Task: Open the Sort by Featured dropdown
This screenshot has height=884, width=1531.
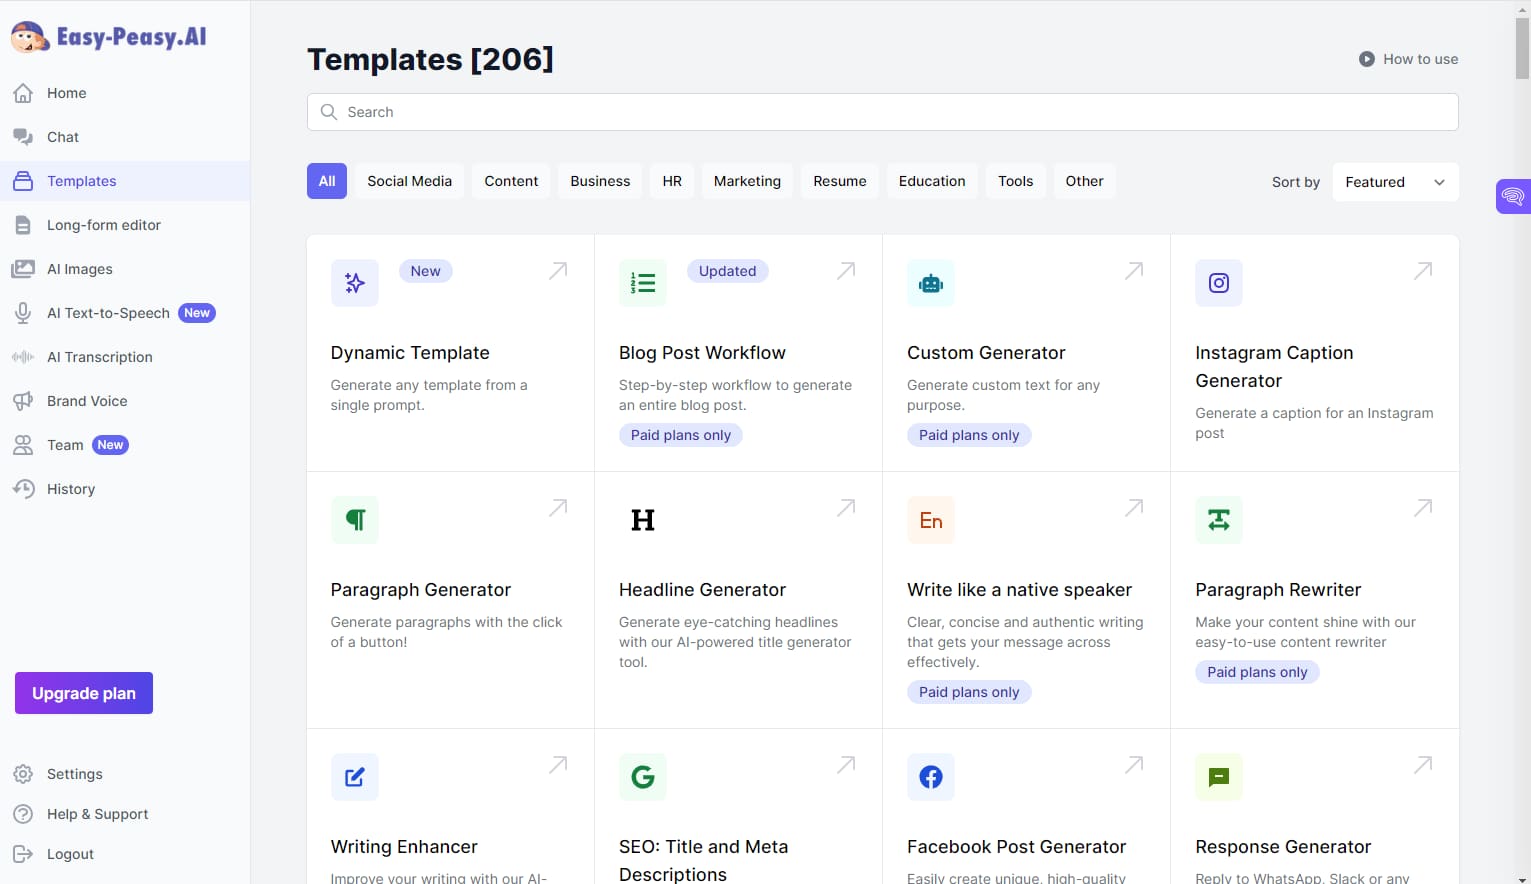Action: coord(1395,182)
